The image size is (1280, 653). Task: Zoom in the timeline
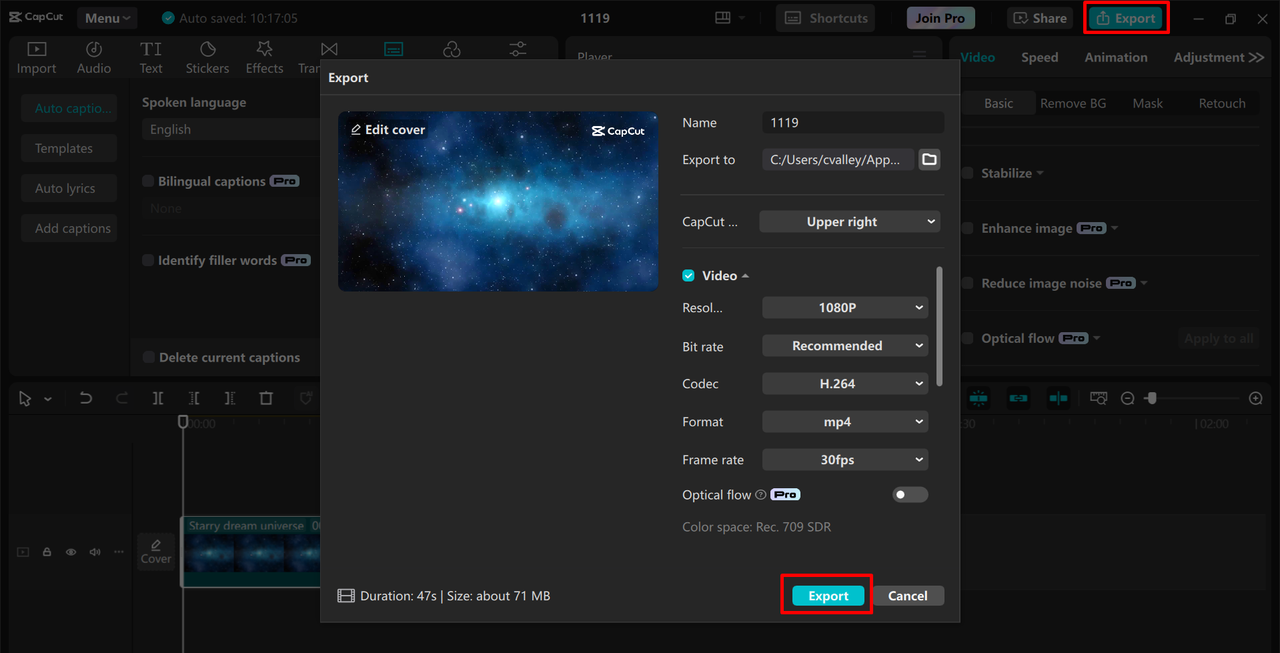[x=1256, y=398]
